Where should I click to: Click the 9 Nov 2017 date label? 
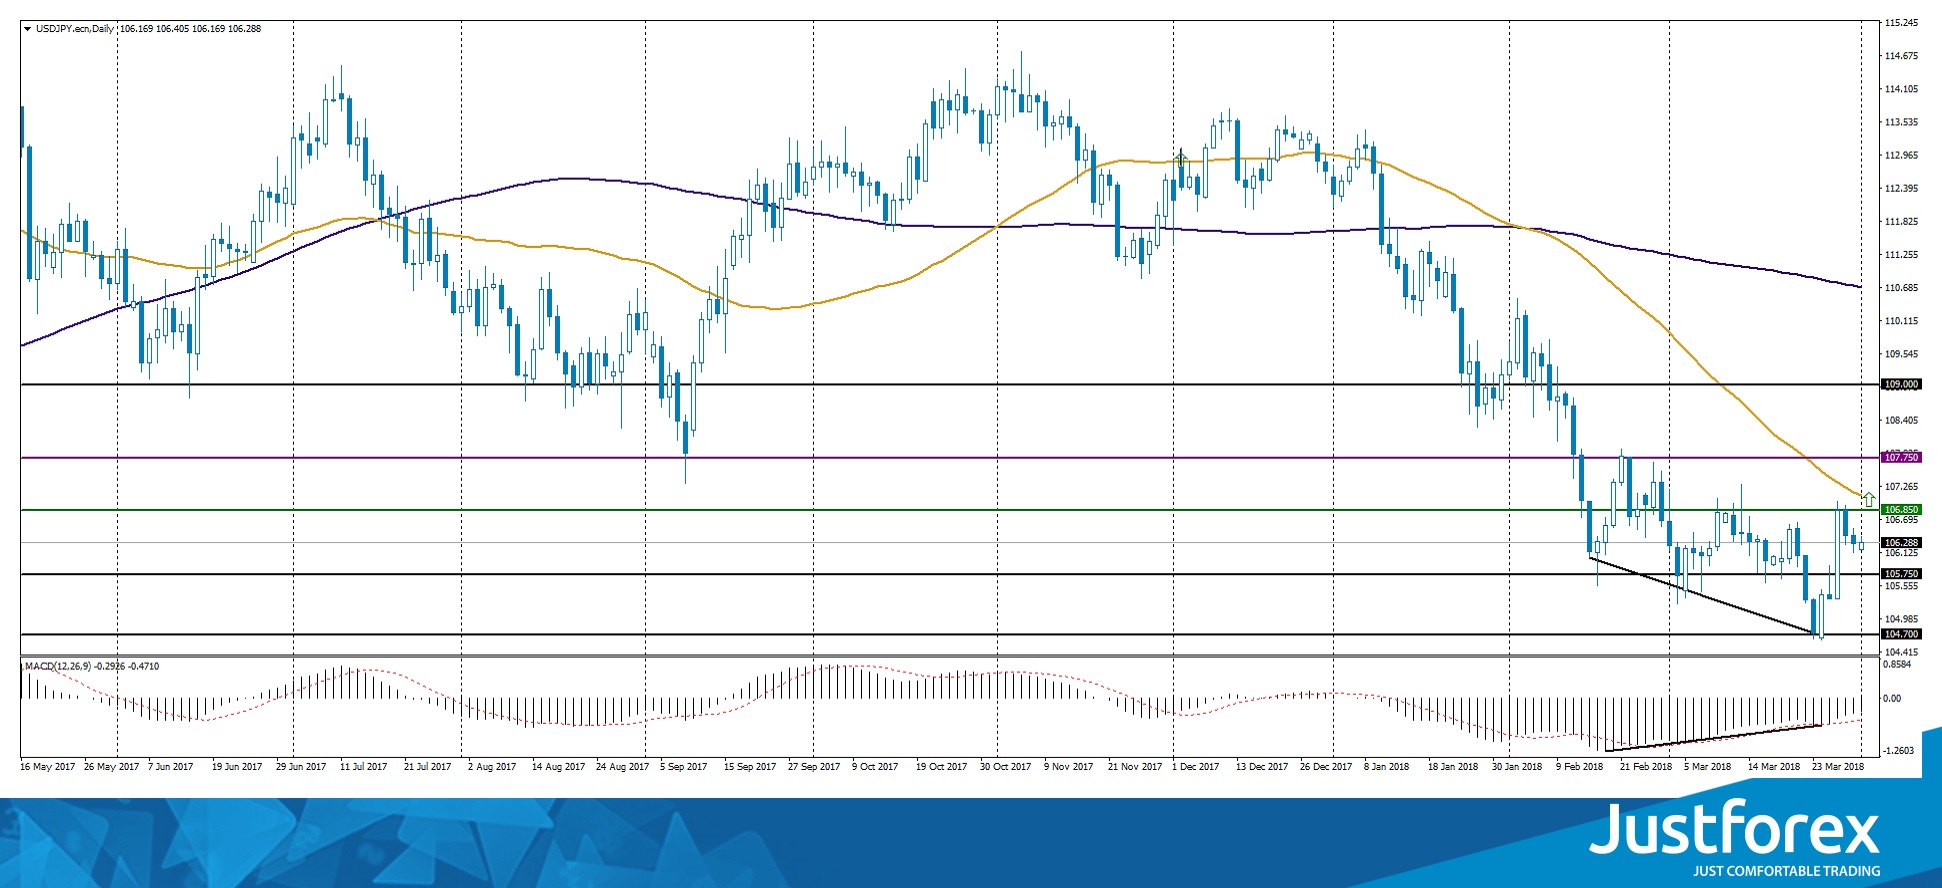[x=1069, y=767]
